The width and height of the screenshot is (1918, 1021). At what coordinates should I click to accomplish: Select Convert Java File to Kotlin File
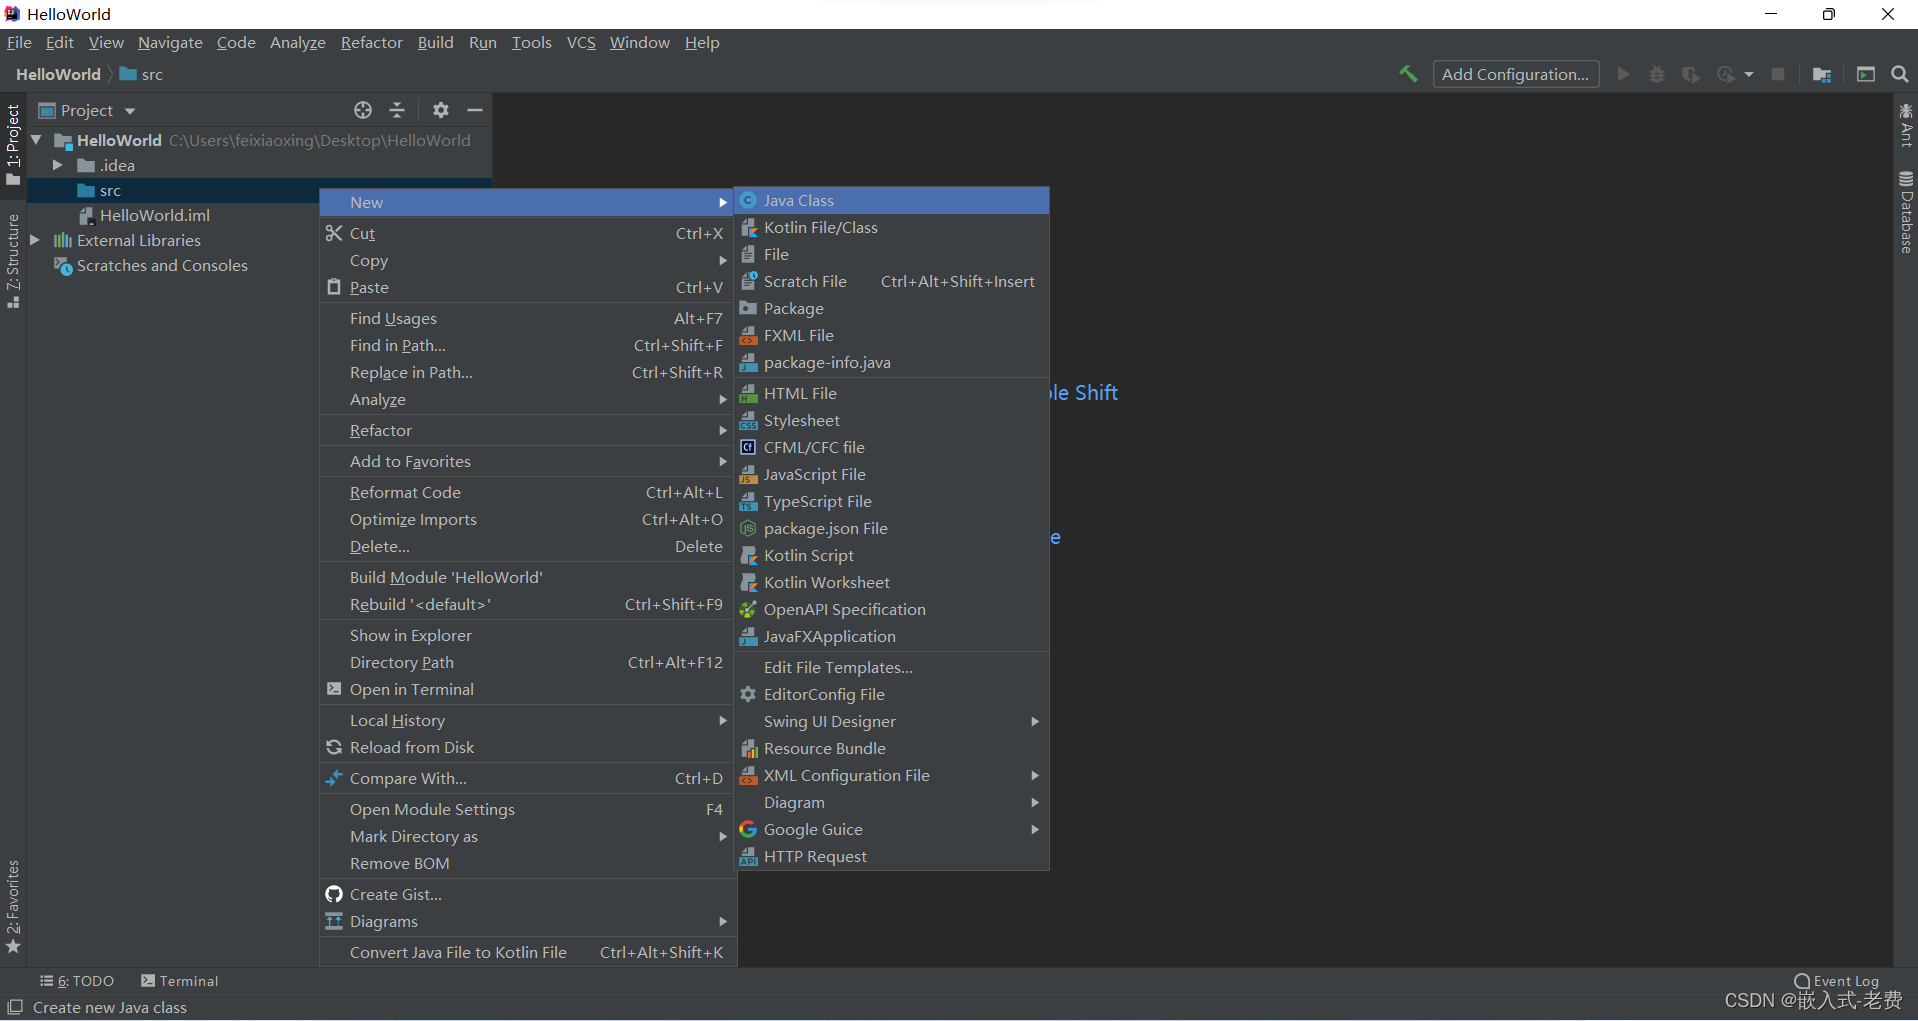click(528, 952)
